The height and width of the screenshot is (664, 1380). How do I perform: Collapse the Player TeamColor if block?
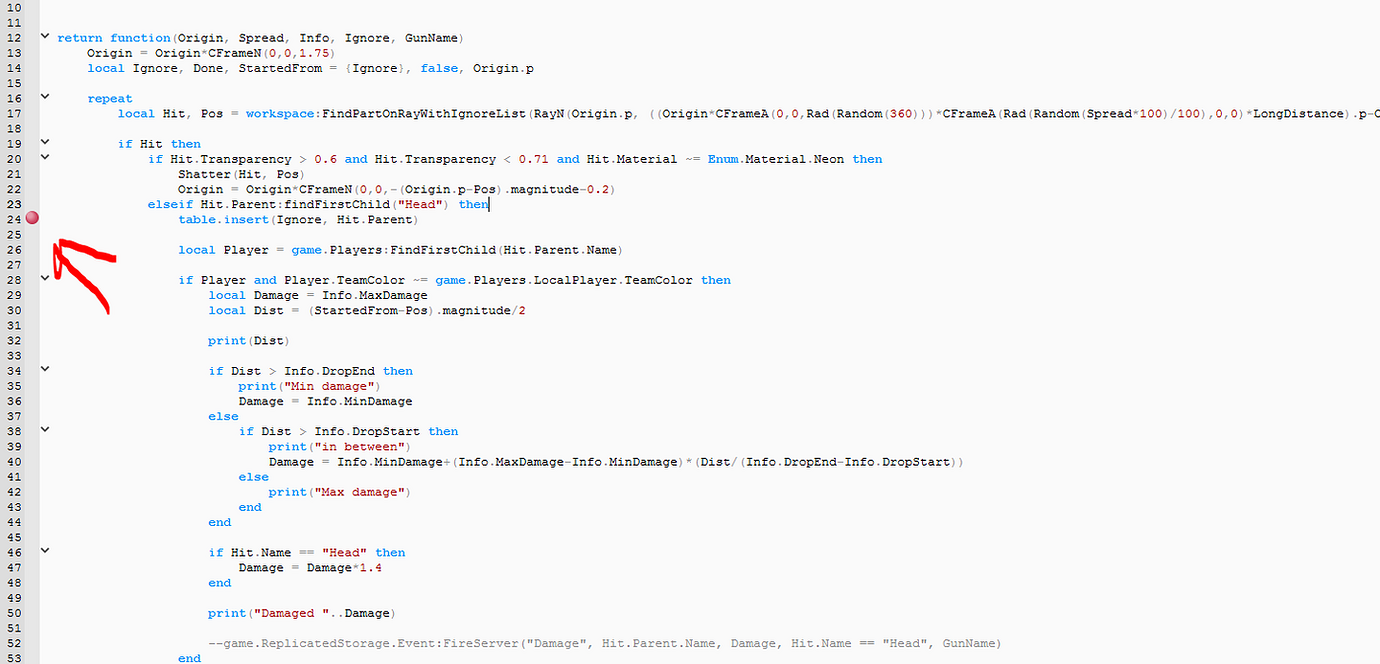[44, 280]
